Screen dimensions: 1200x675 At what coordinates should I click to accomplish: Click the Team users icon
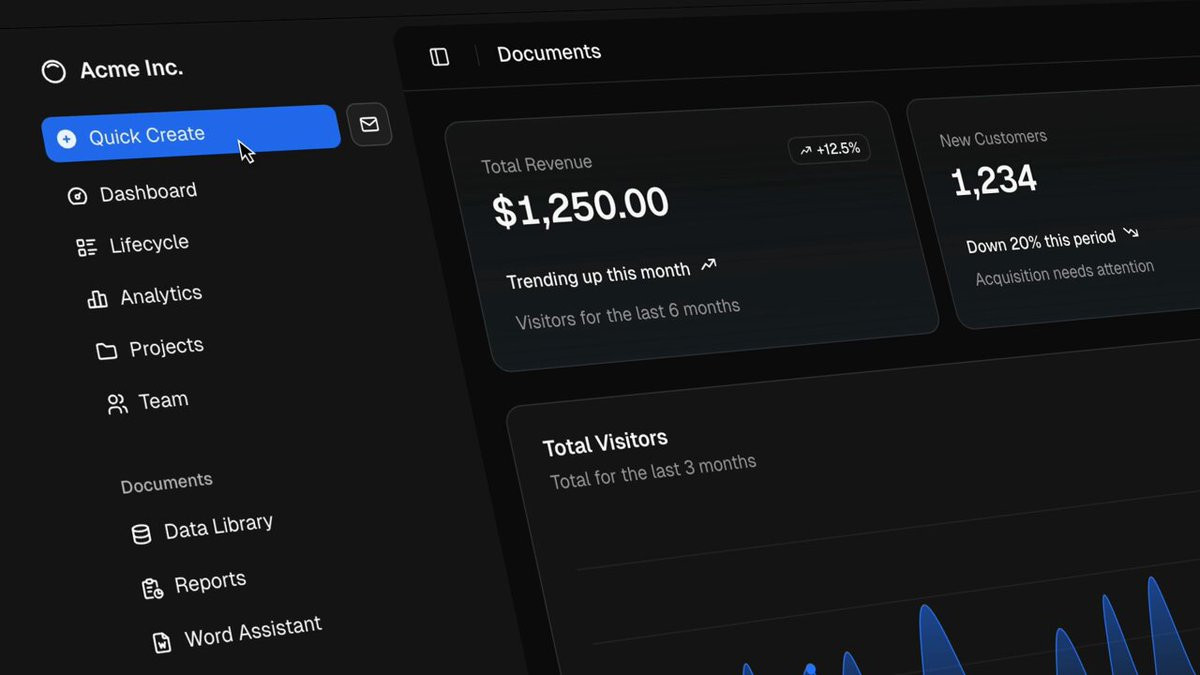tap(117, 404)
